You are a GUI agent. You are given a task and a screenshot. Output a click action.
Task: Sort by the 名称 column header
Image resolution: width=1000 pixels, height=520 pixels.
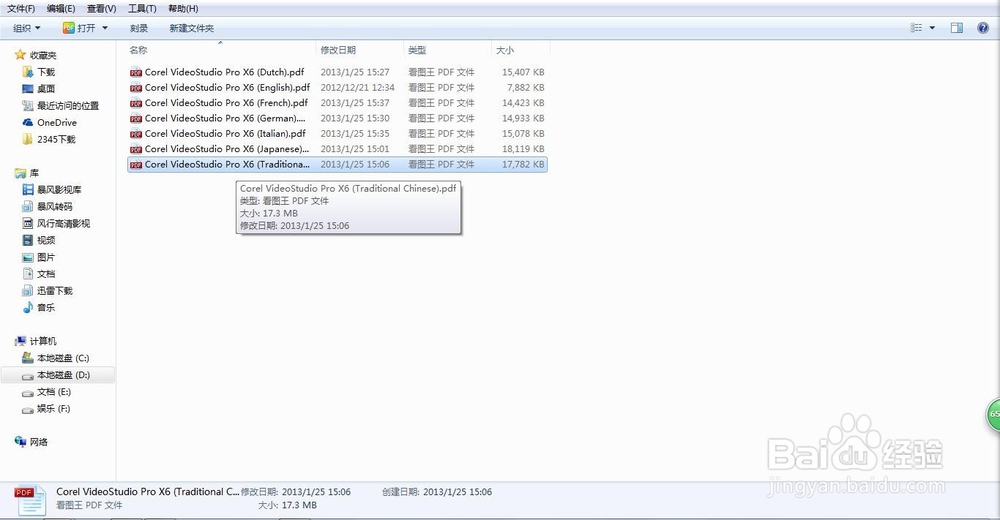coord(138,50)
